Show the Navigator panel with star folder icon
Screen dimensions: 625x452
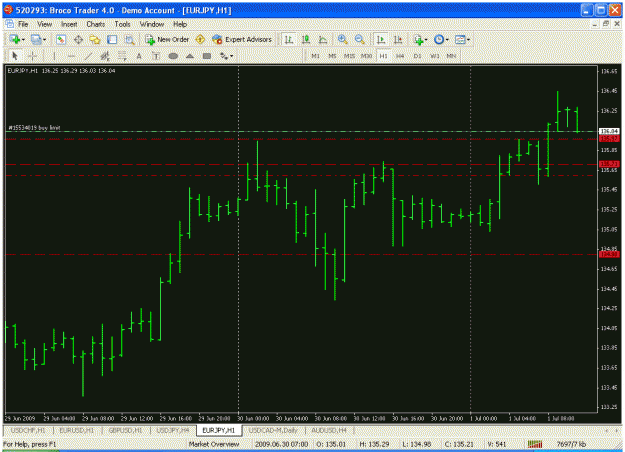tap(95, 39)
